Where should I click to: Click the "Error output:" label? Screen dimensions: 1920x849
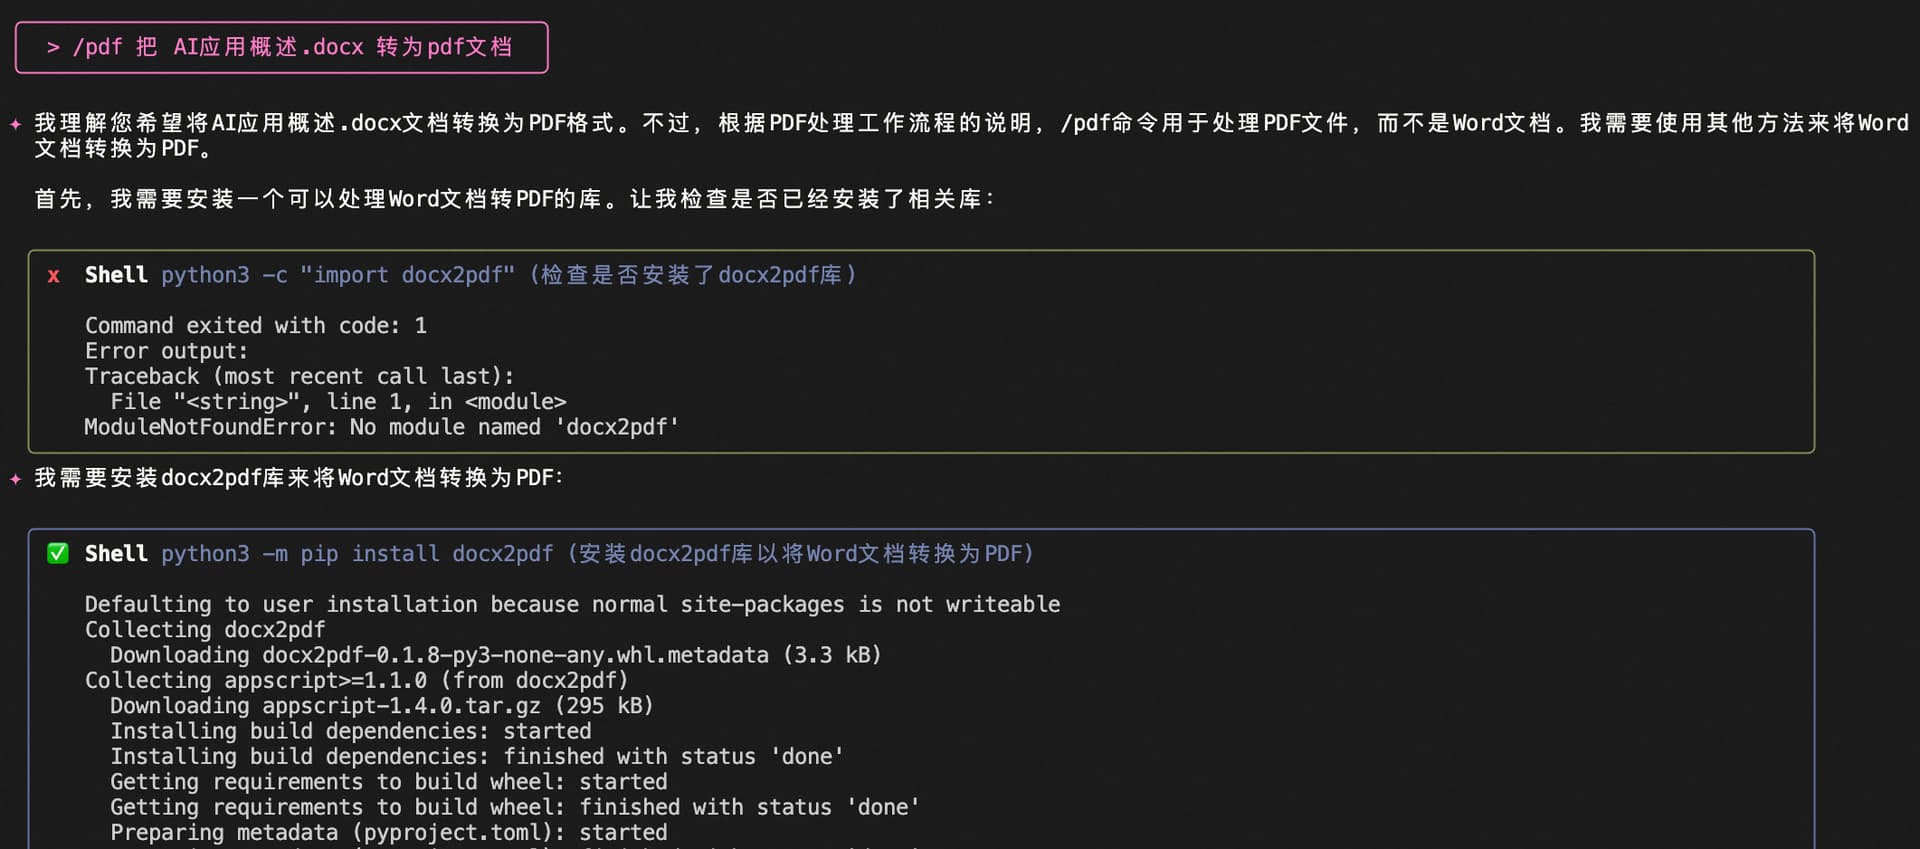coord(166,352)
